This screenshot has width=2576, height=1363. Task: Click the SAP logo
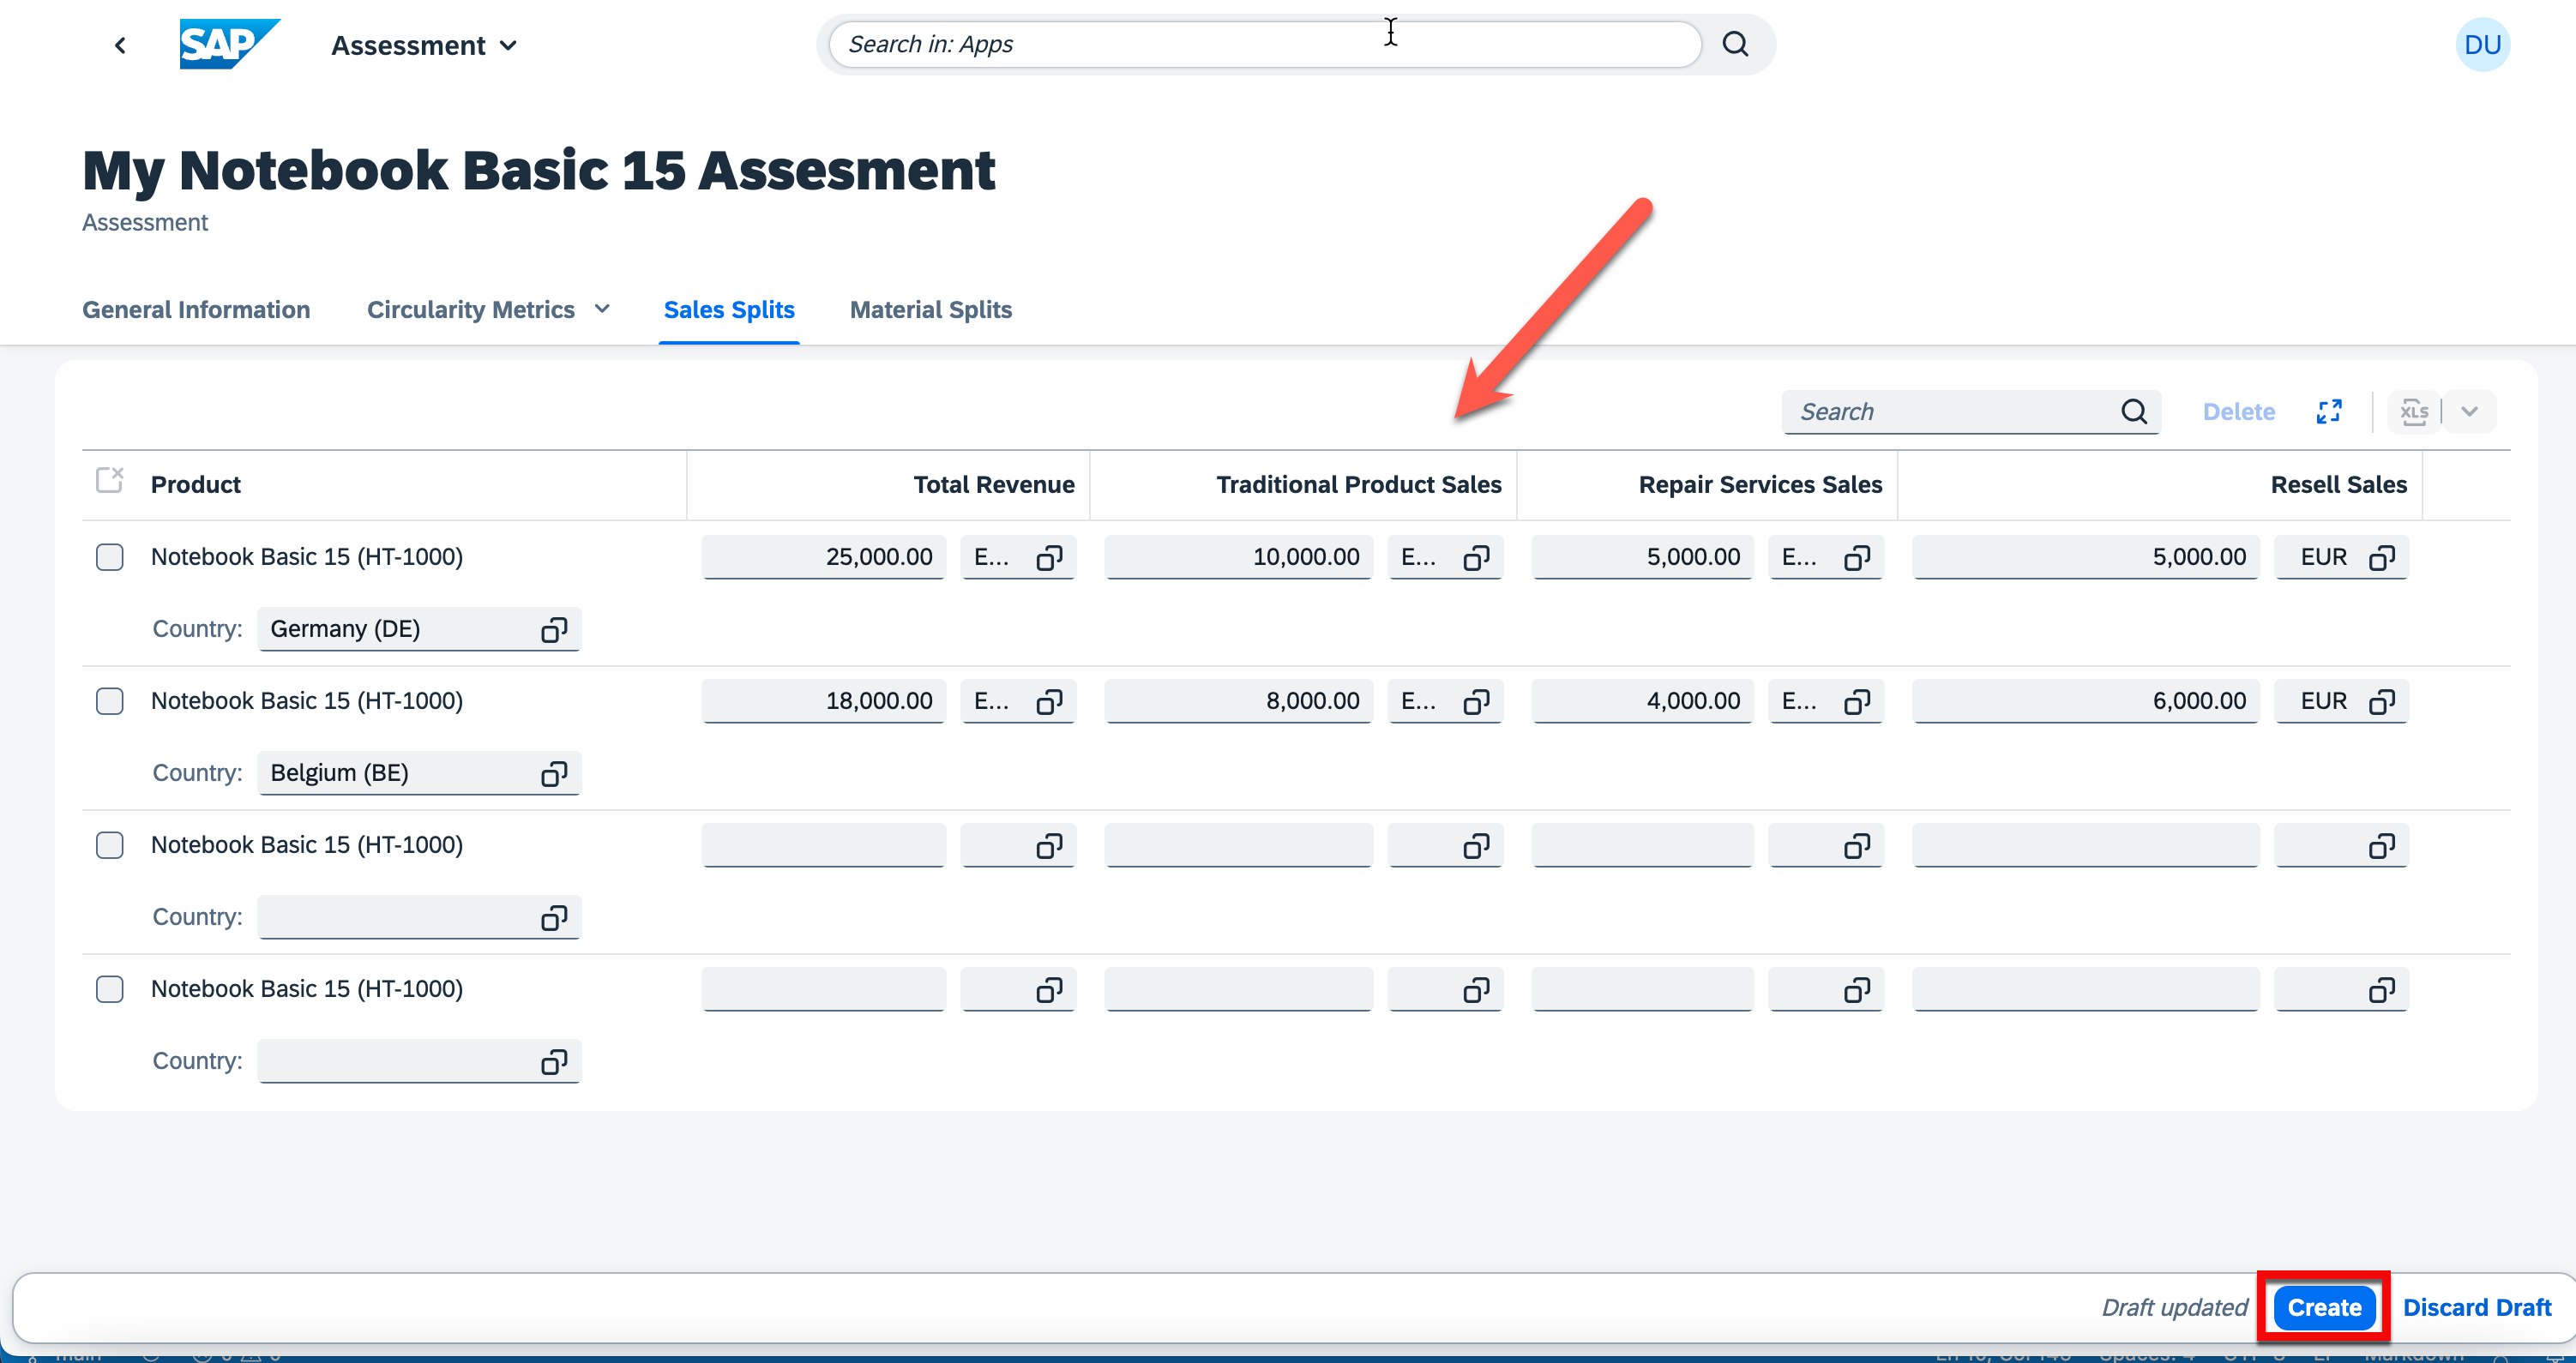[229, 44]
